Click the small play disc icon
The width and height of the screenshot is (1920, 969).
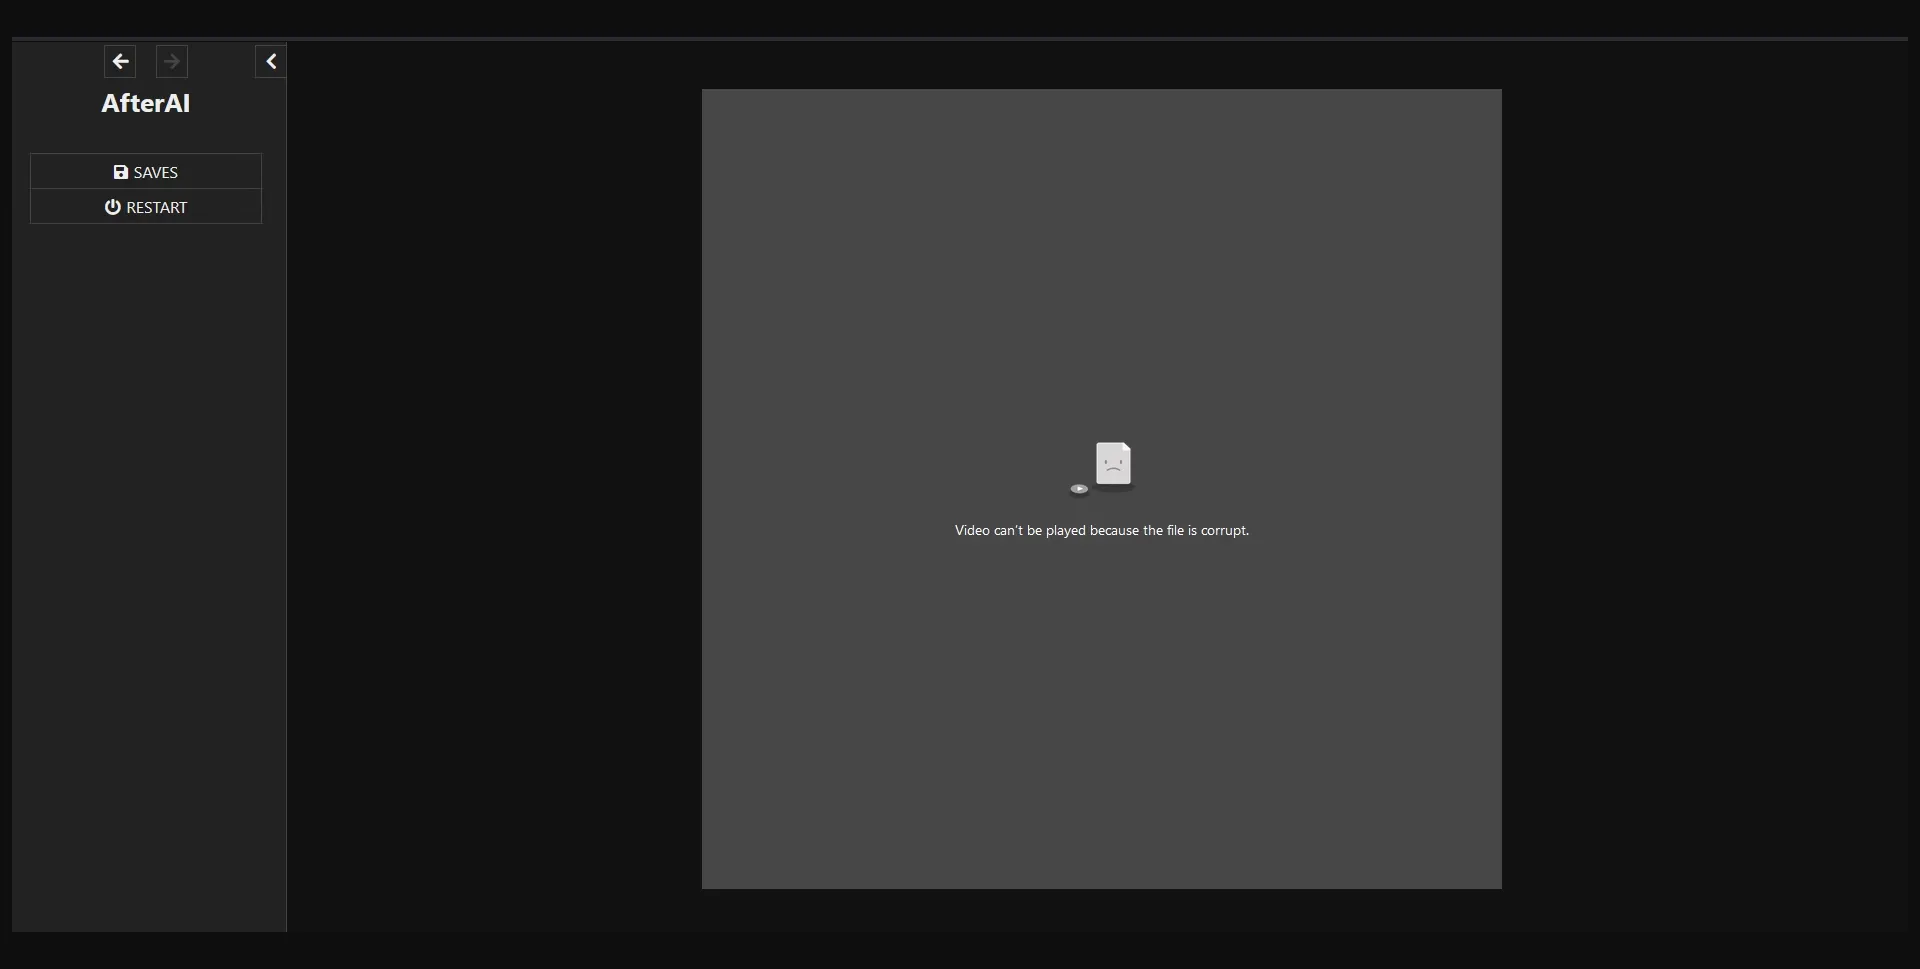[1079, 489]
